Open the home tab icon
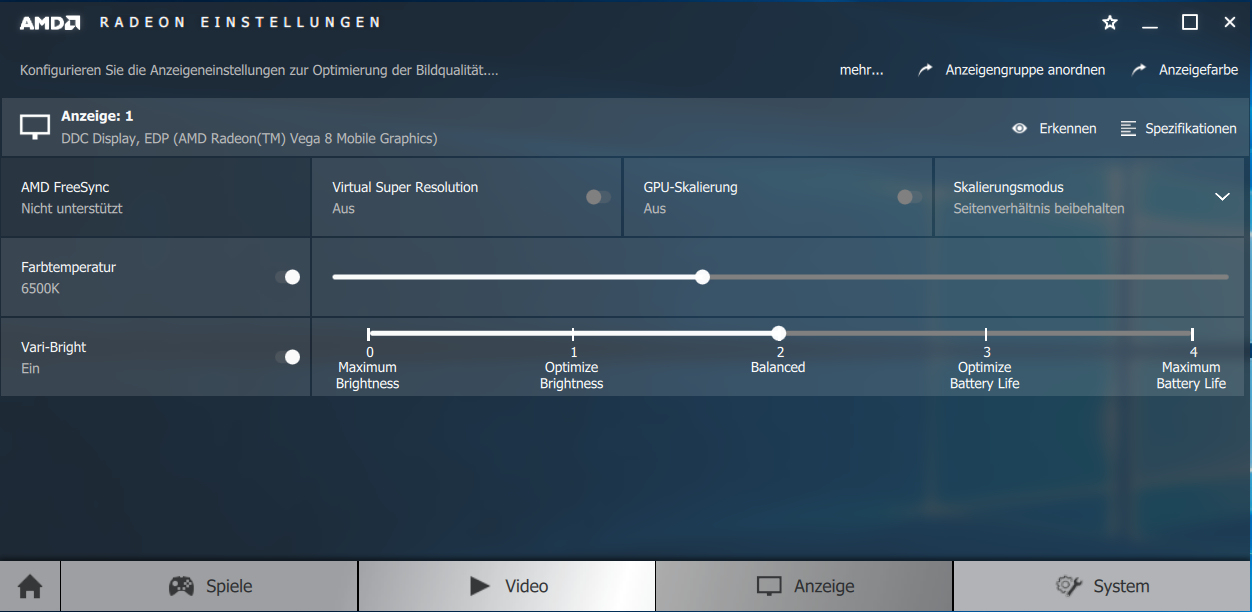The image size is (1252, 612). point(30,587)
